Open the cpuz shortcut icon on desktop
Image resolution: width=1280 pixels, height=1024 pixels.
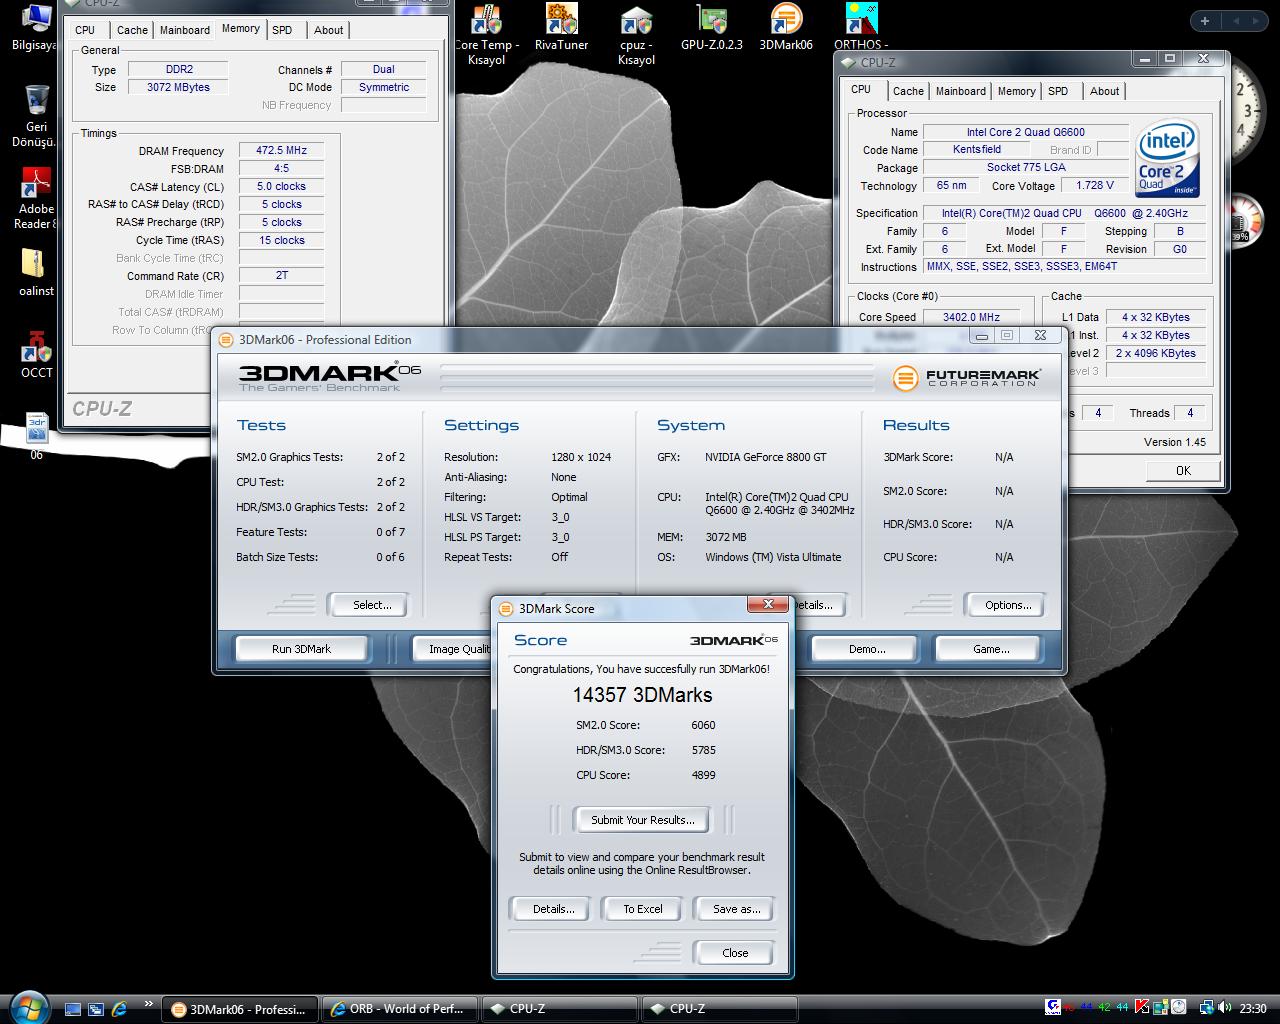636,34
